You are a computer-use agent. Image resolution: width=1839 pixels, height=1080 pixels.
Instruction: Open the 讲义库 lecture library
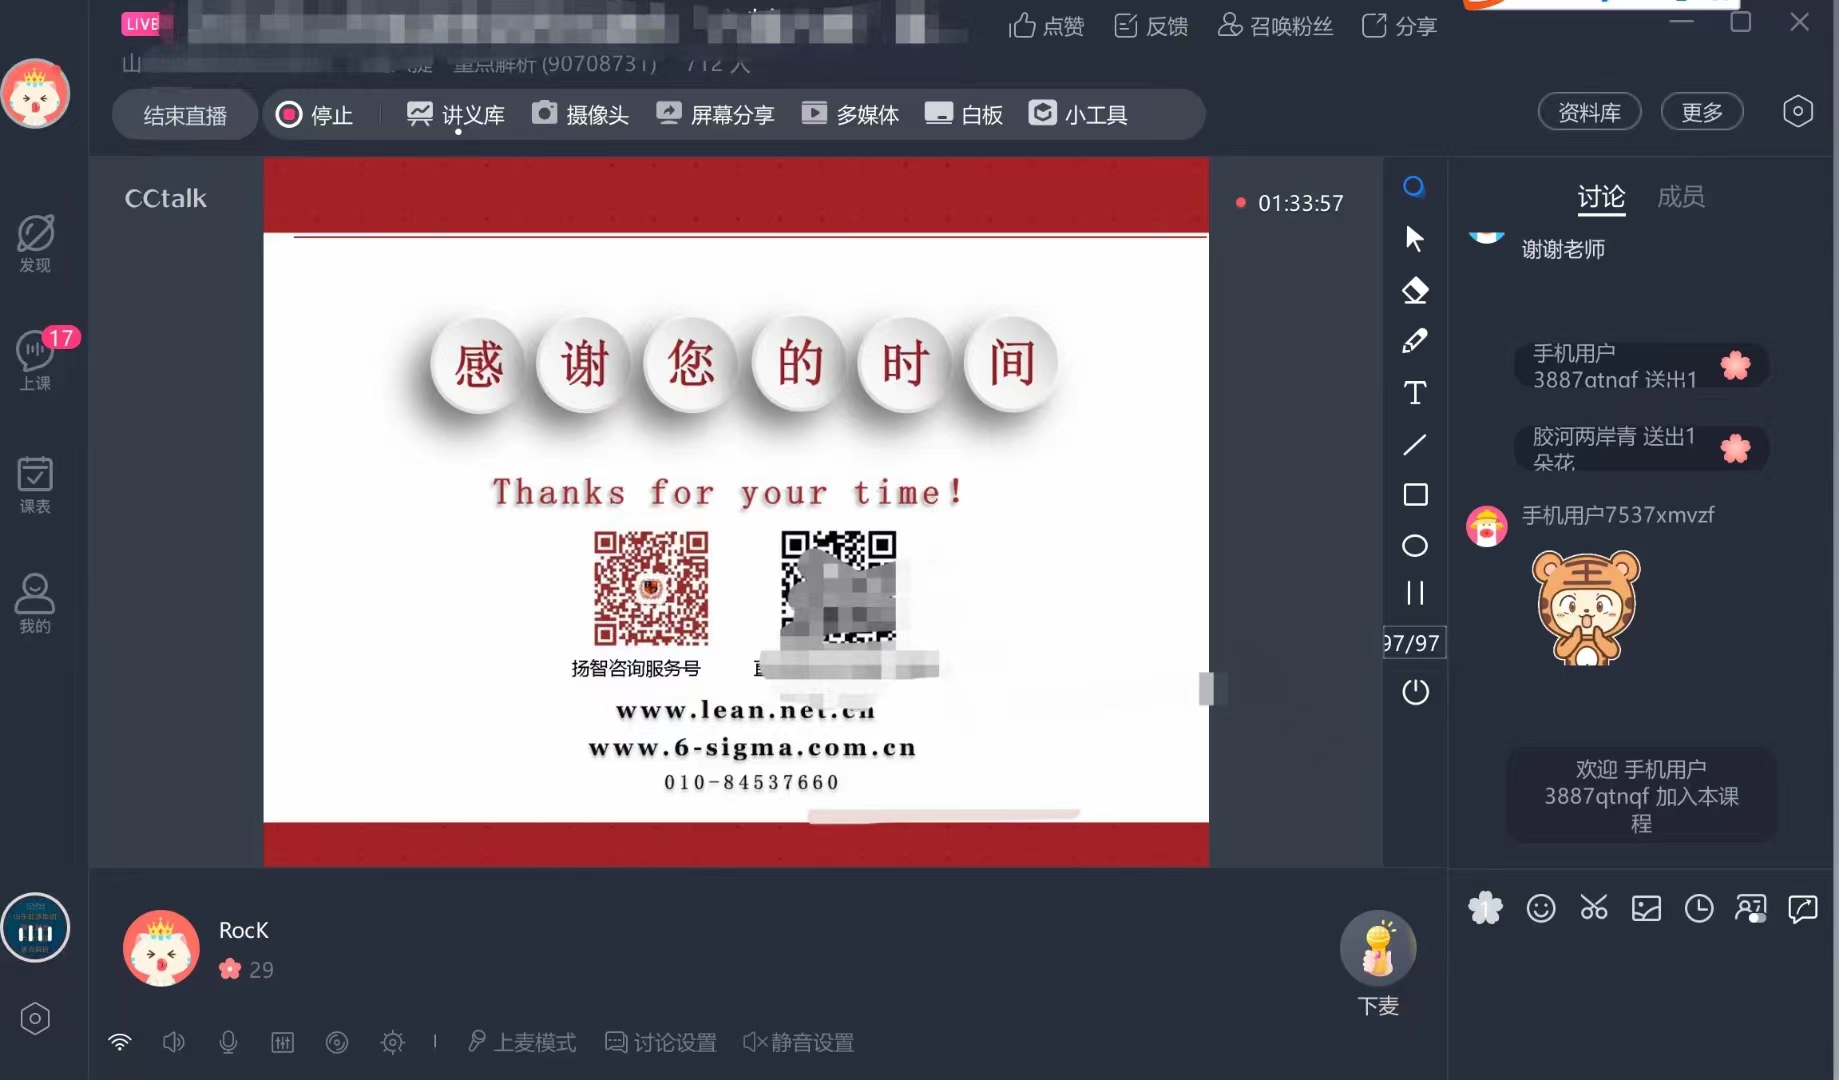tap(455, 115)
